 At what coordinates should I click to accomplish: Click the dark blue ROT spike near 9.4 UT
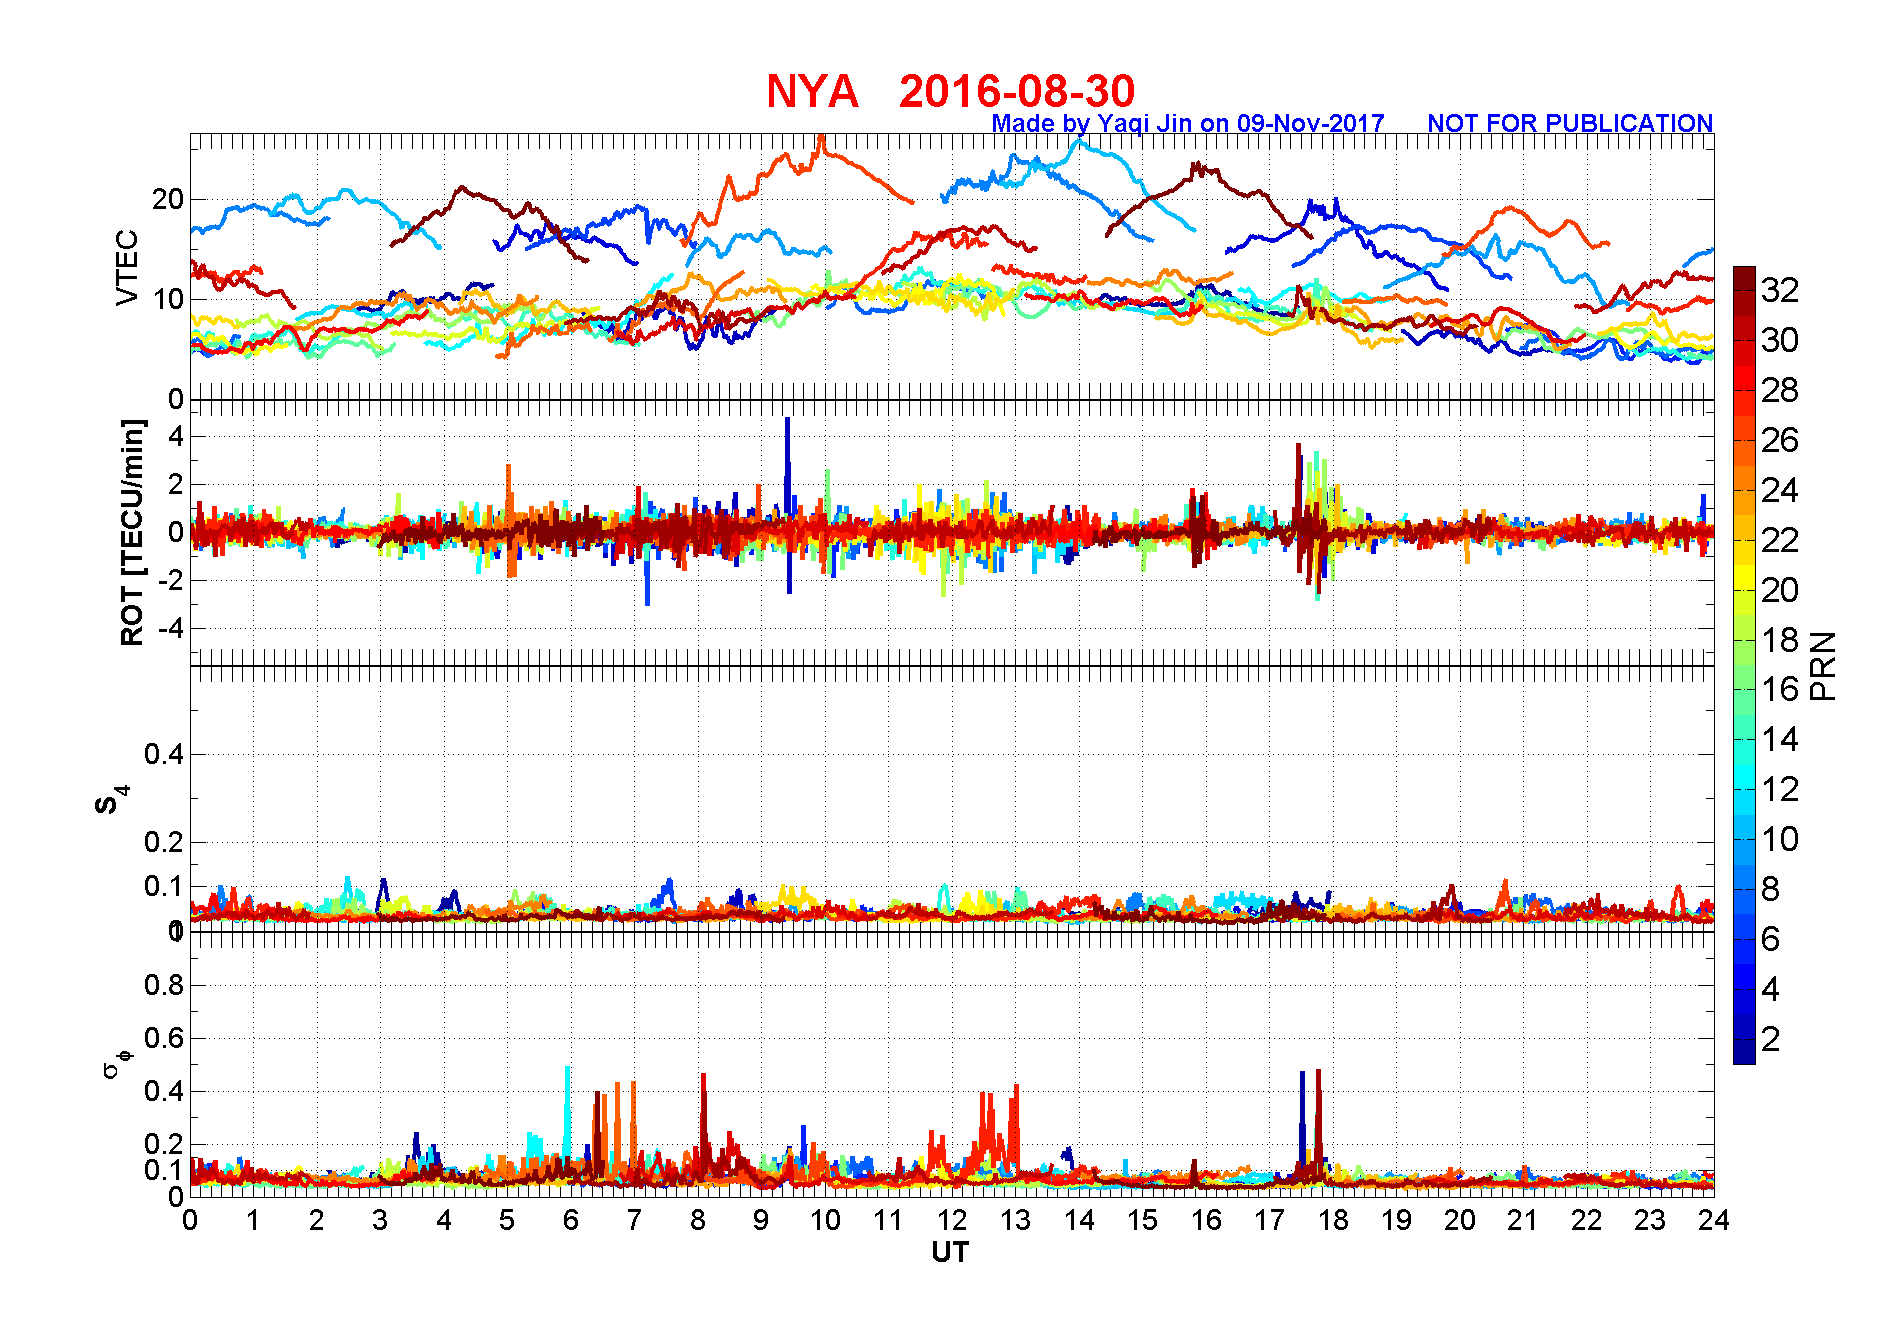[x=788, y=505]
